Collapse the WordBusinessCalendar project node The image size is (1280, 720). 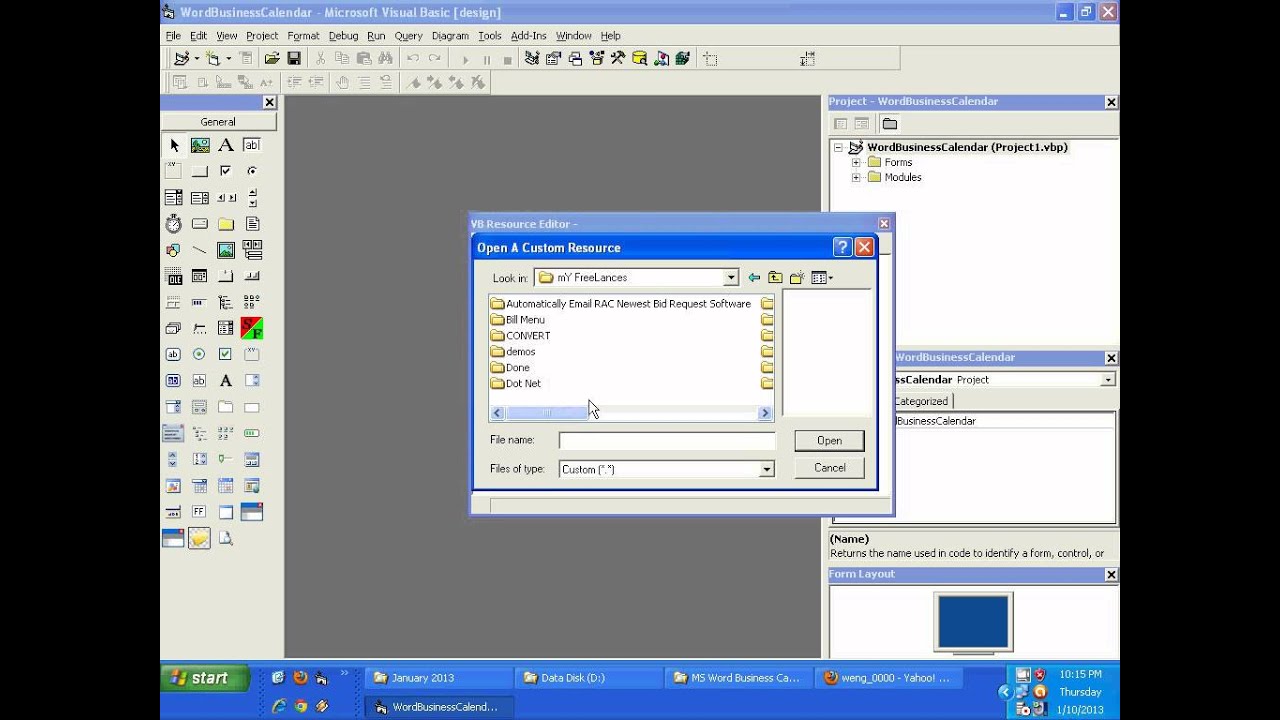point(838,147)
